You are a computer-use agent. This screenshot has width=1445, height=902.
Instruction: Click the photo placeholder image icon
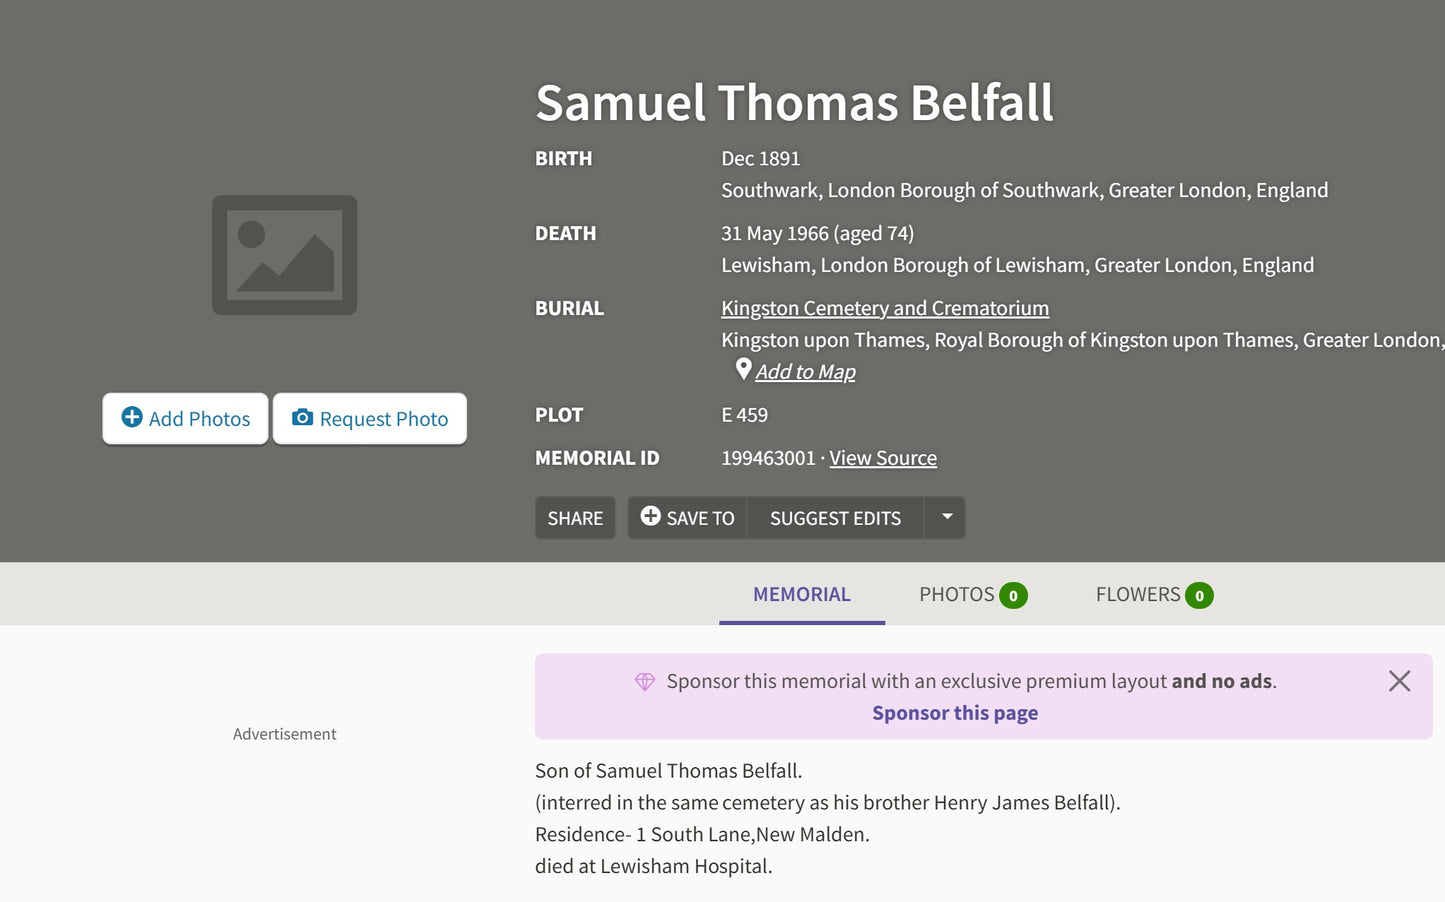tap(284, 255)
